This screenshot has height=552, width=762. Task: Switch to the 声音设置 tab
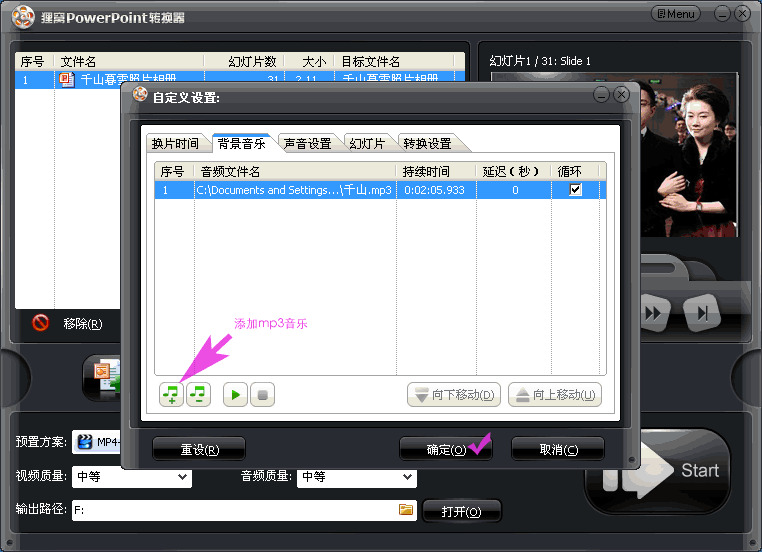tap(307, 144)
